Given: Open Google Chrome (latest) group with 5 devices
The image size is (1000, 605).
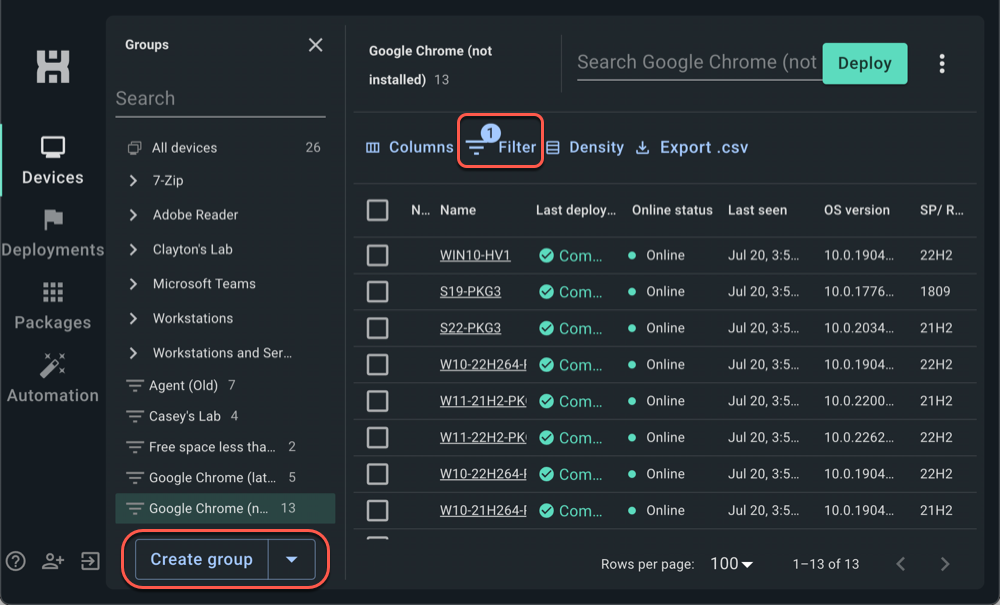Looking at the screenshot, I should (224, 477).
